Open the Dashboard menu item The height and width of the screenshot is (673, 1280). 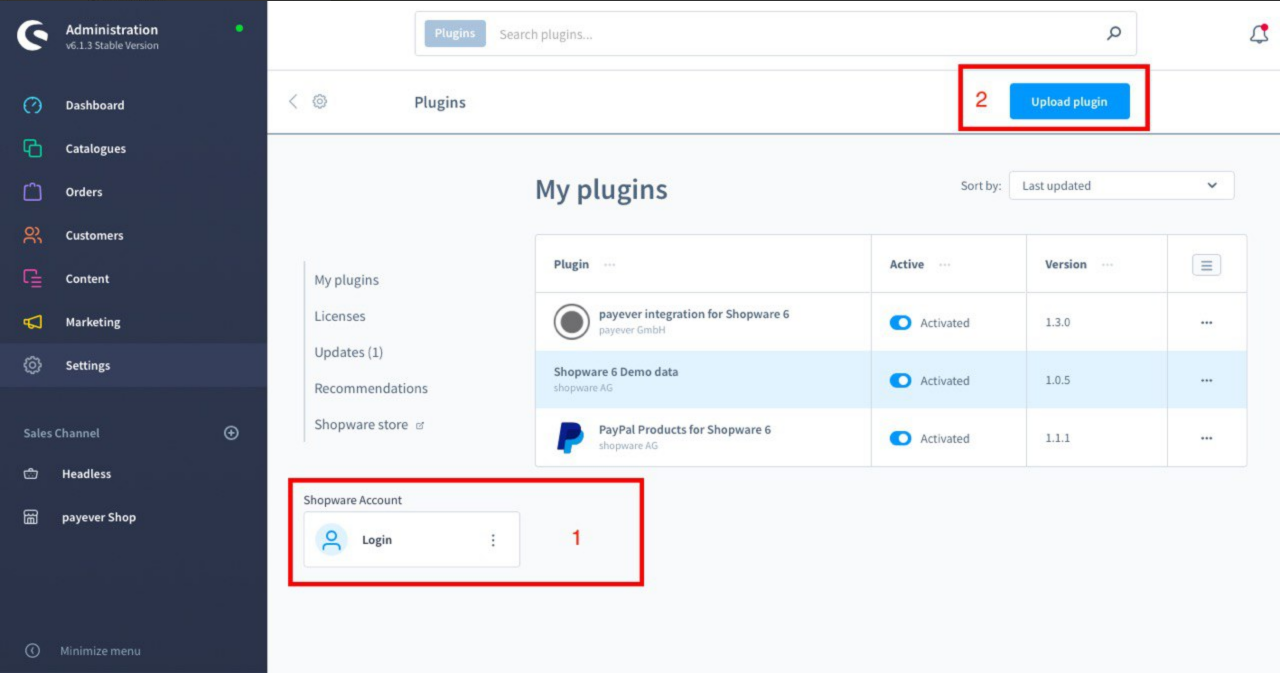95,105
